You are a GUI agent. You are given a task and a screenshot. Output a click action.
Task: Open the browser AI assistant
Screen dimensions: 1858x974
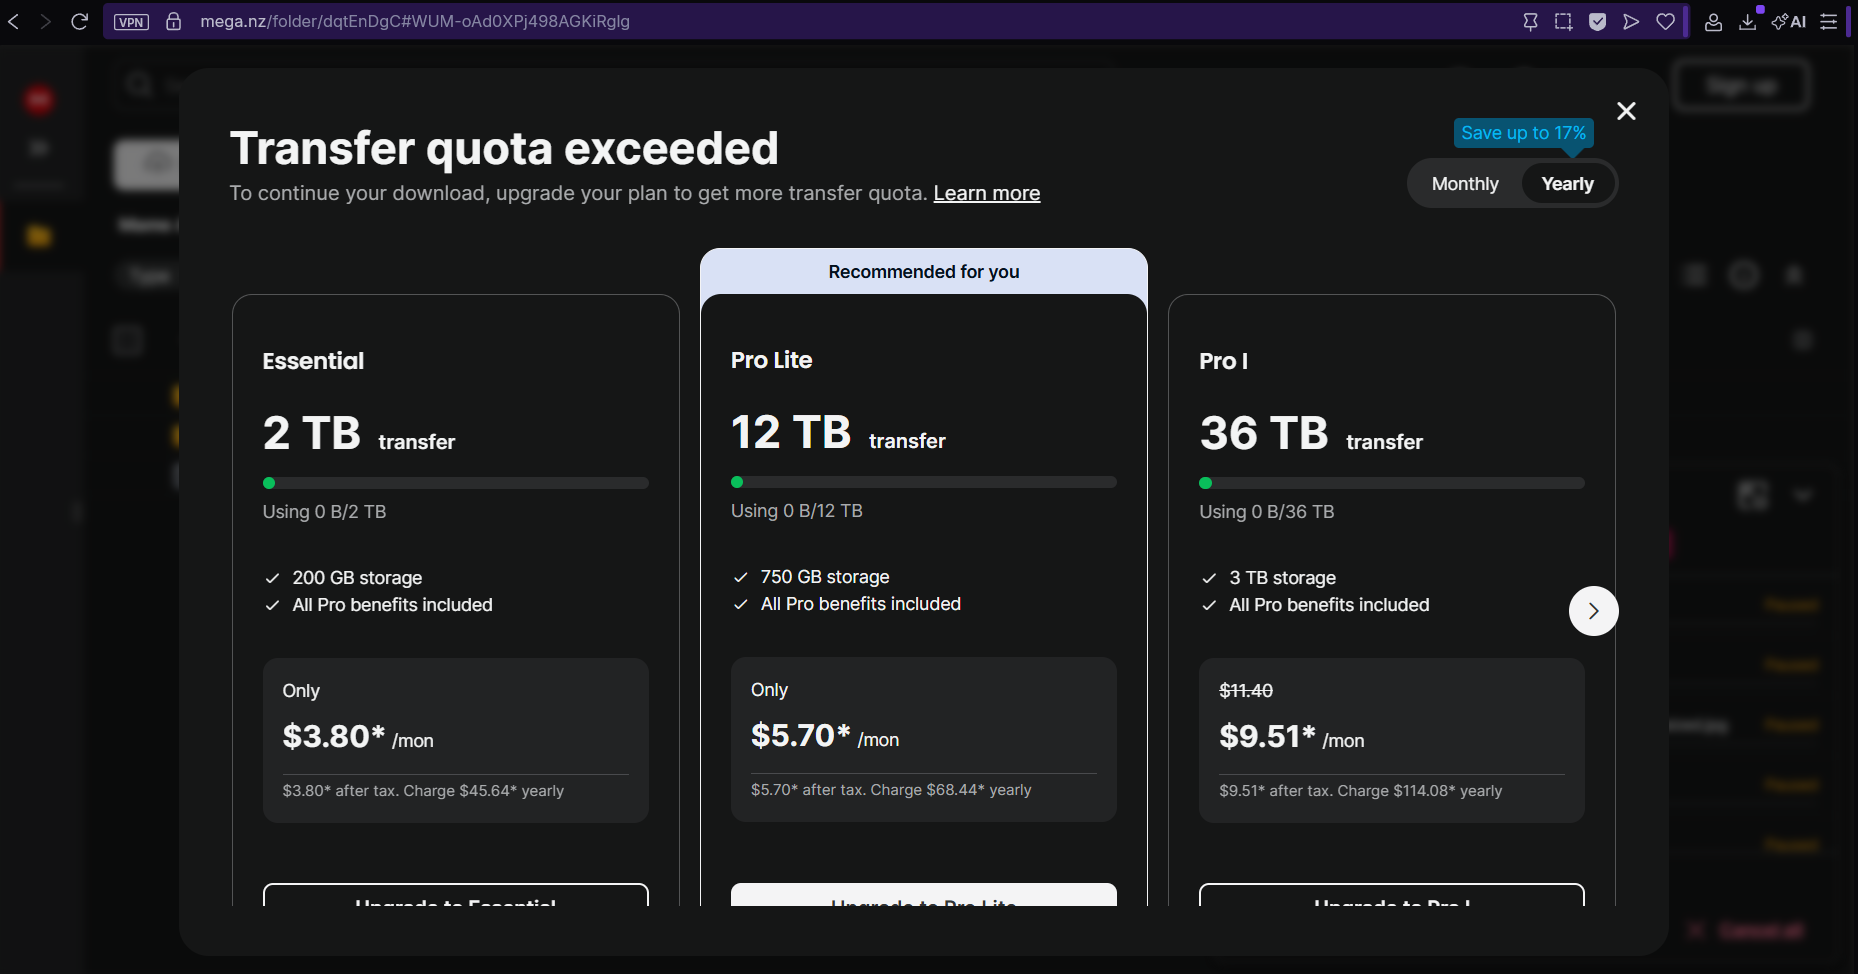1789,21
